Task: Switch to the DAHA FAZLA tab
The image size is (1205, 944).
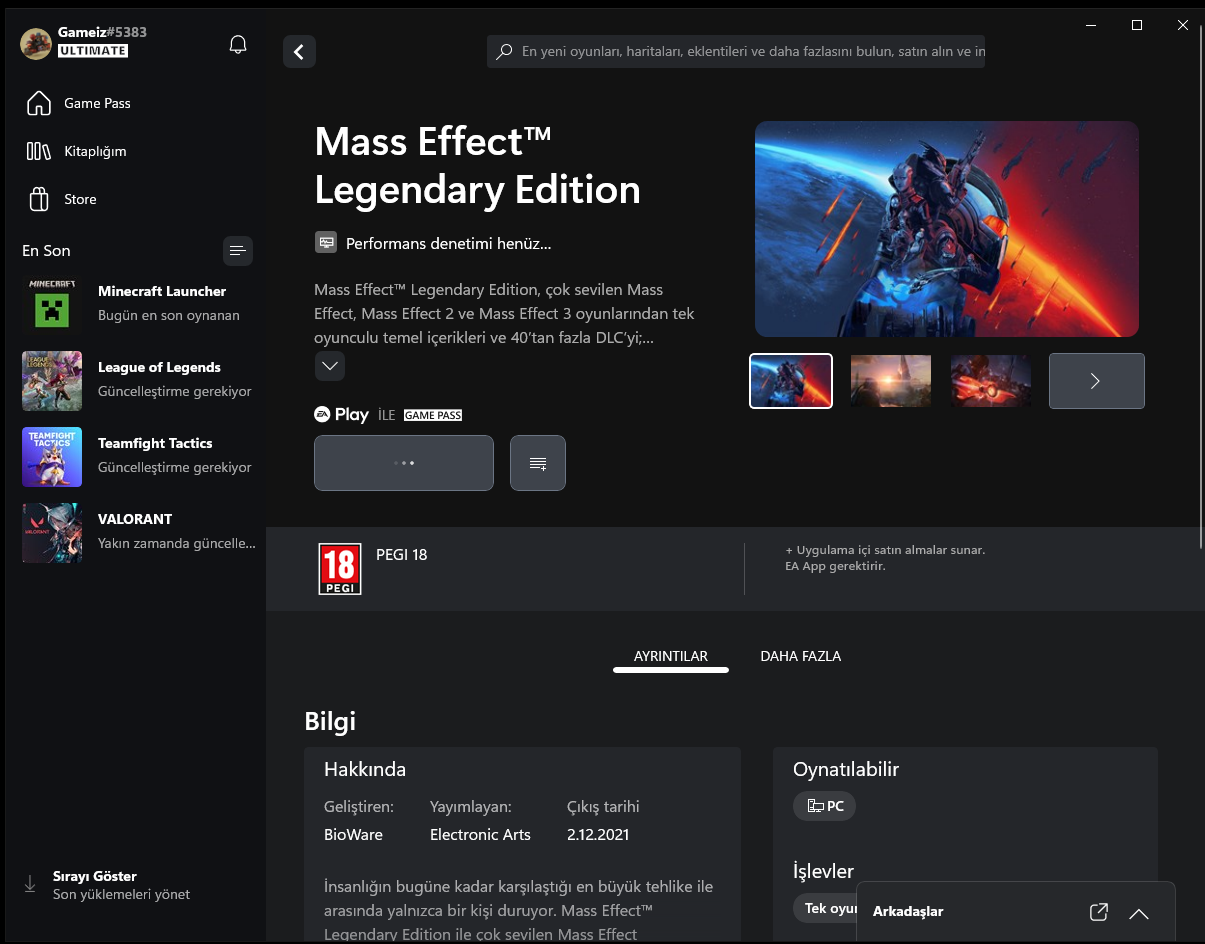Action: pyautogui.click(x=801, y=657)
